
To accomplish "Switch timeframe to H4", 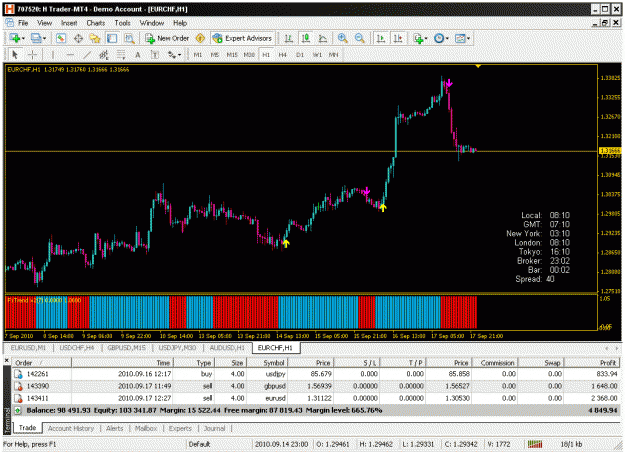I will [283, 55].
